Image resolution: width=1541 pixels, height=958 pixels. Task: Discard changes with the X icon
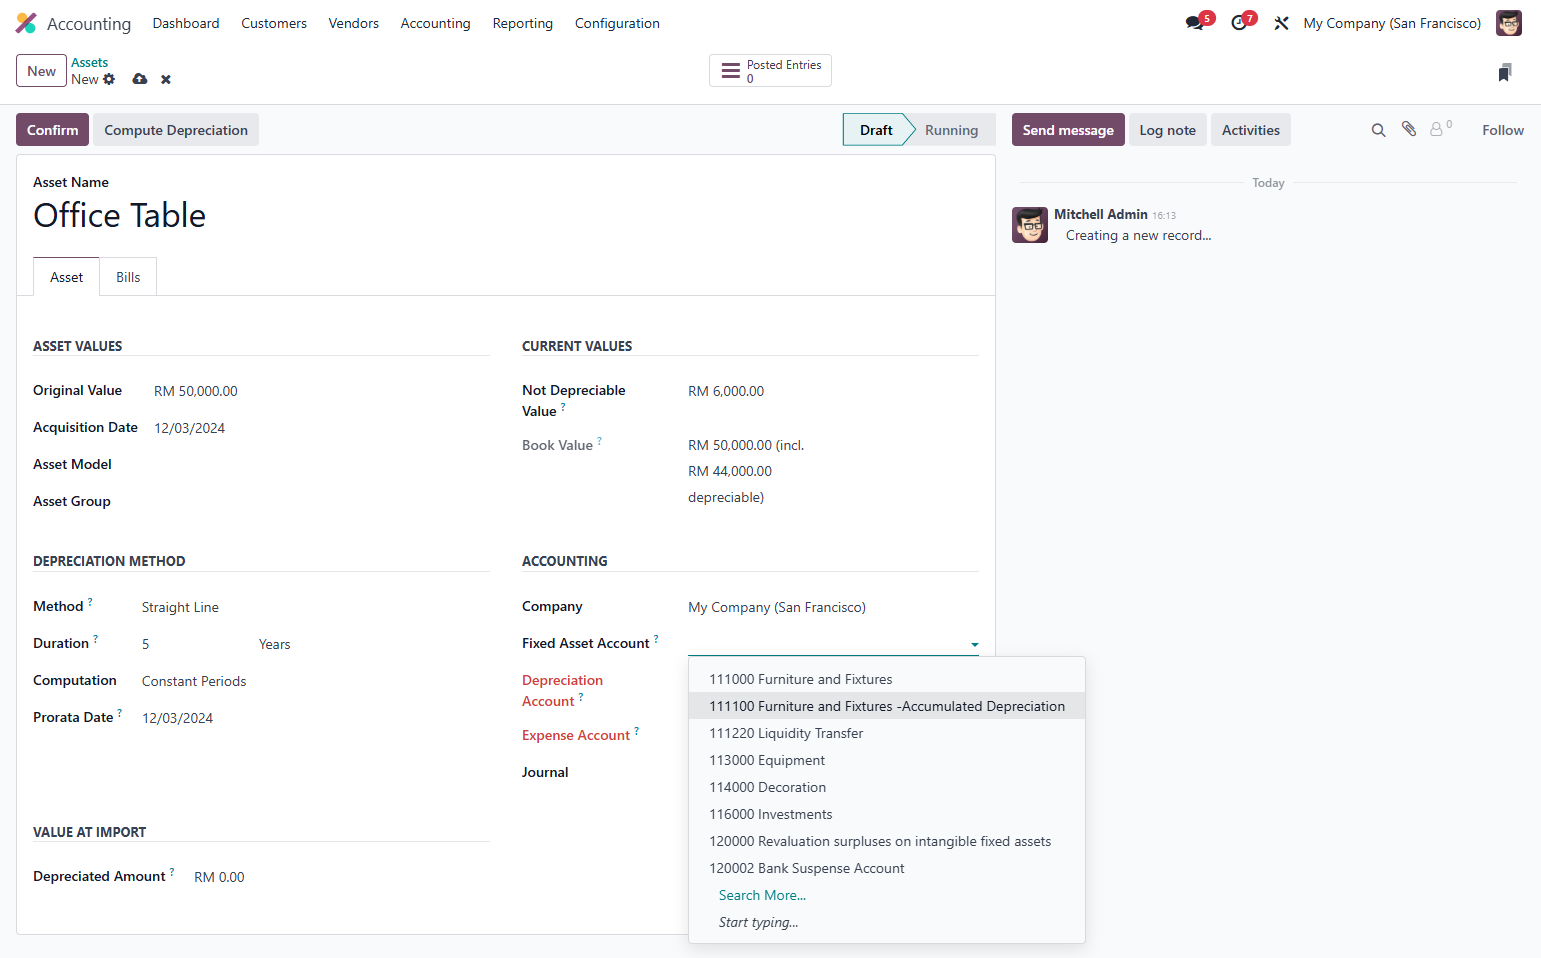166,79
